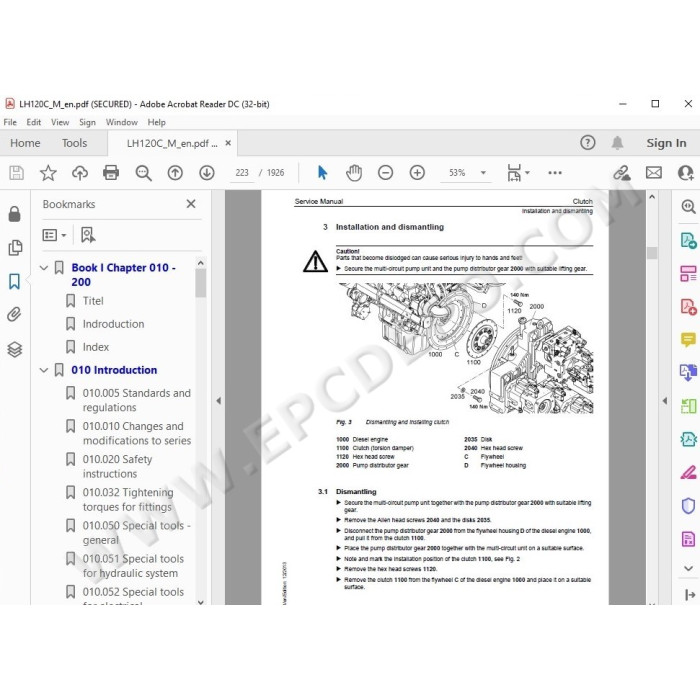The height and width of the screenshot is (700, 700).
Task: Collapse Book I Chapter 010-200 bookmark
Action: coord(44,268)
